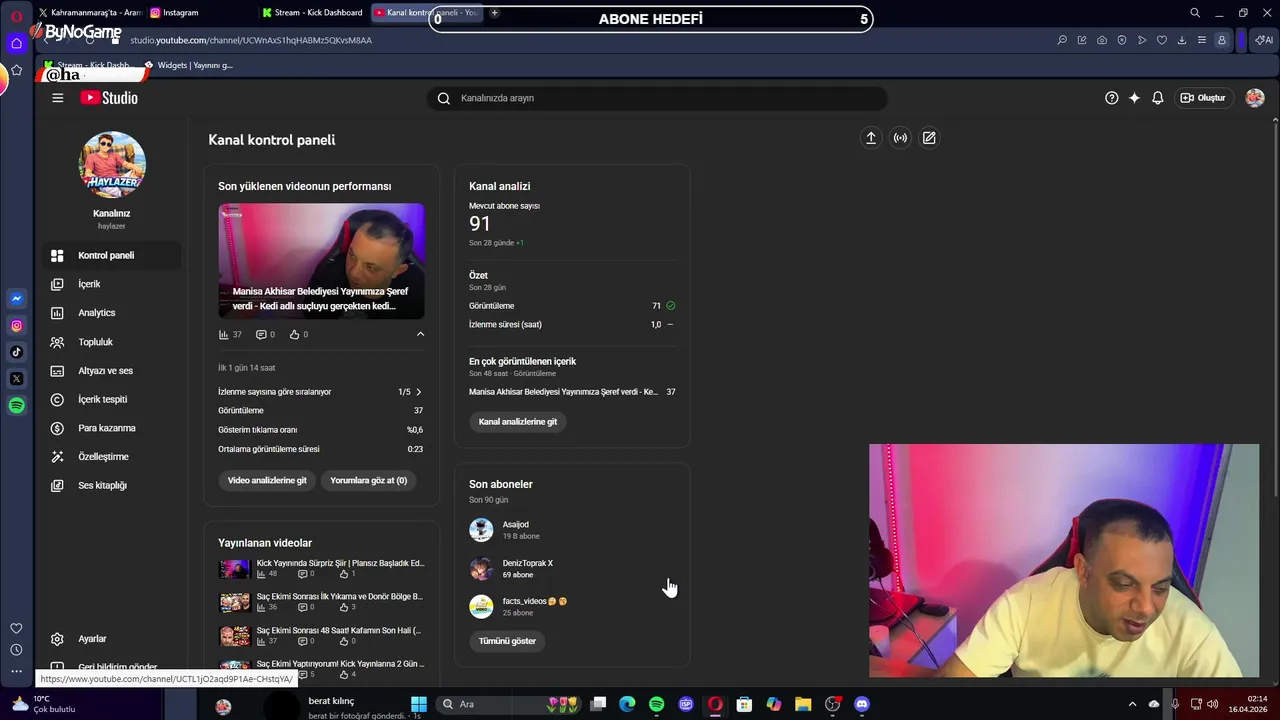Open latest video thumbnail Manisa Akhisar
This screenshot has height=720, width=1280.
[x=321, y=261]
